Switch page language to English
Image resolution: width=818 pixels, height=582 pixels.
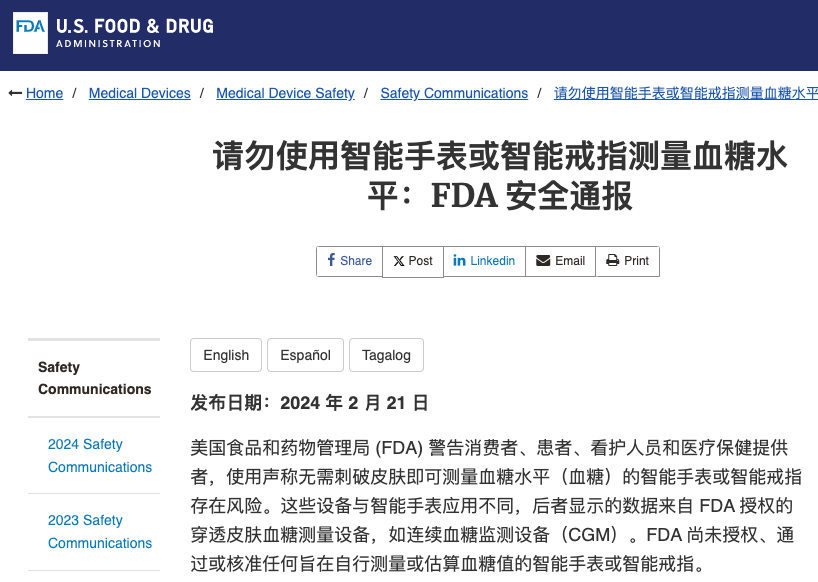226,355
